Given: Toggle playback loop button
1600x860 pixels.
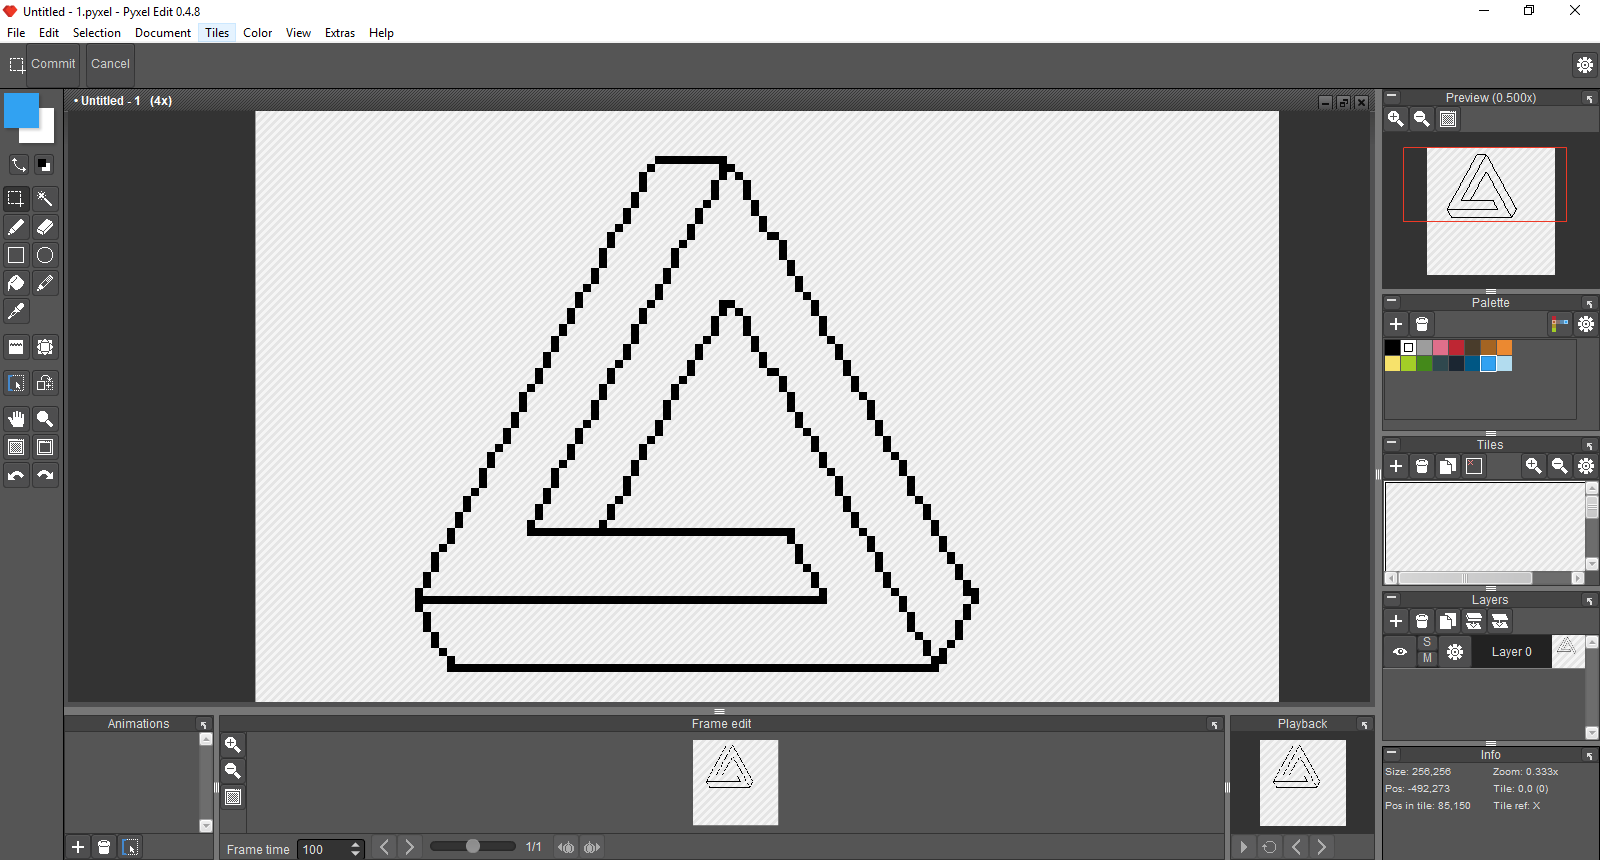Looking at the screenshot, I should click(x=1270, y=847).
